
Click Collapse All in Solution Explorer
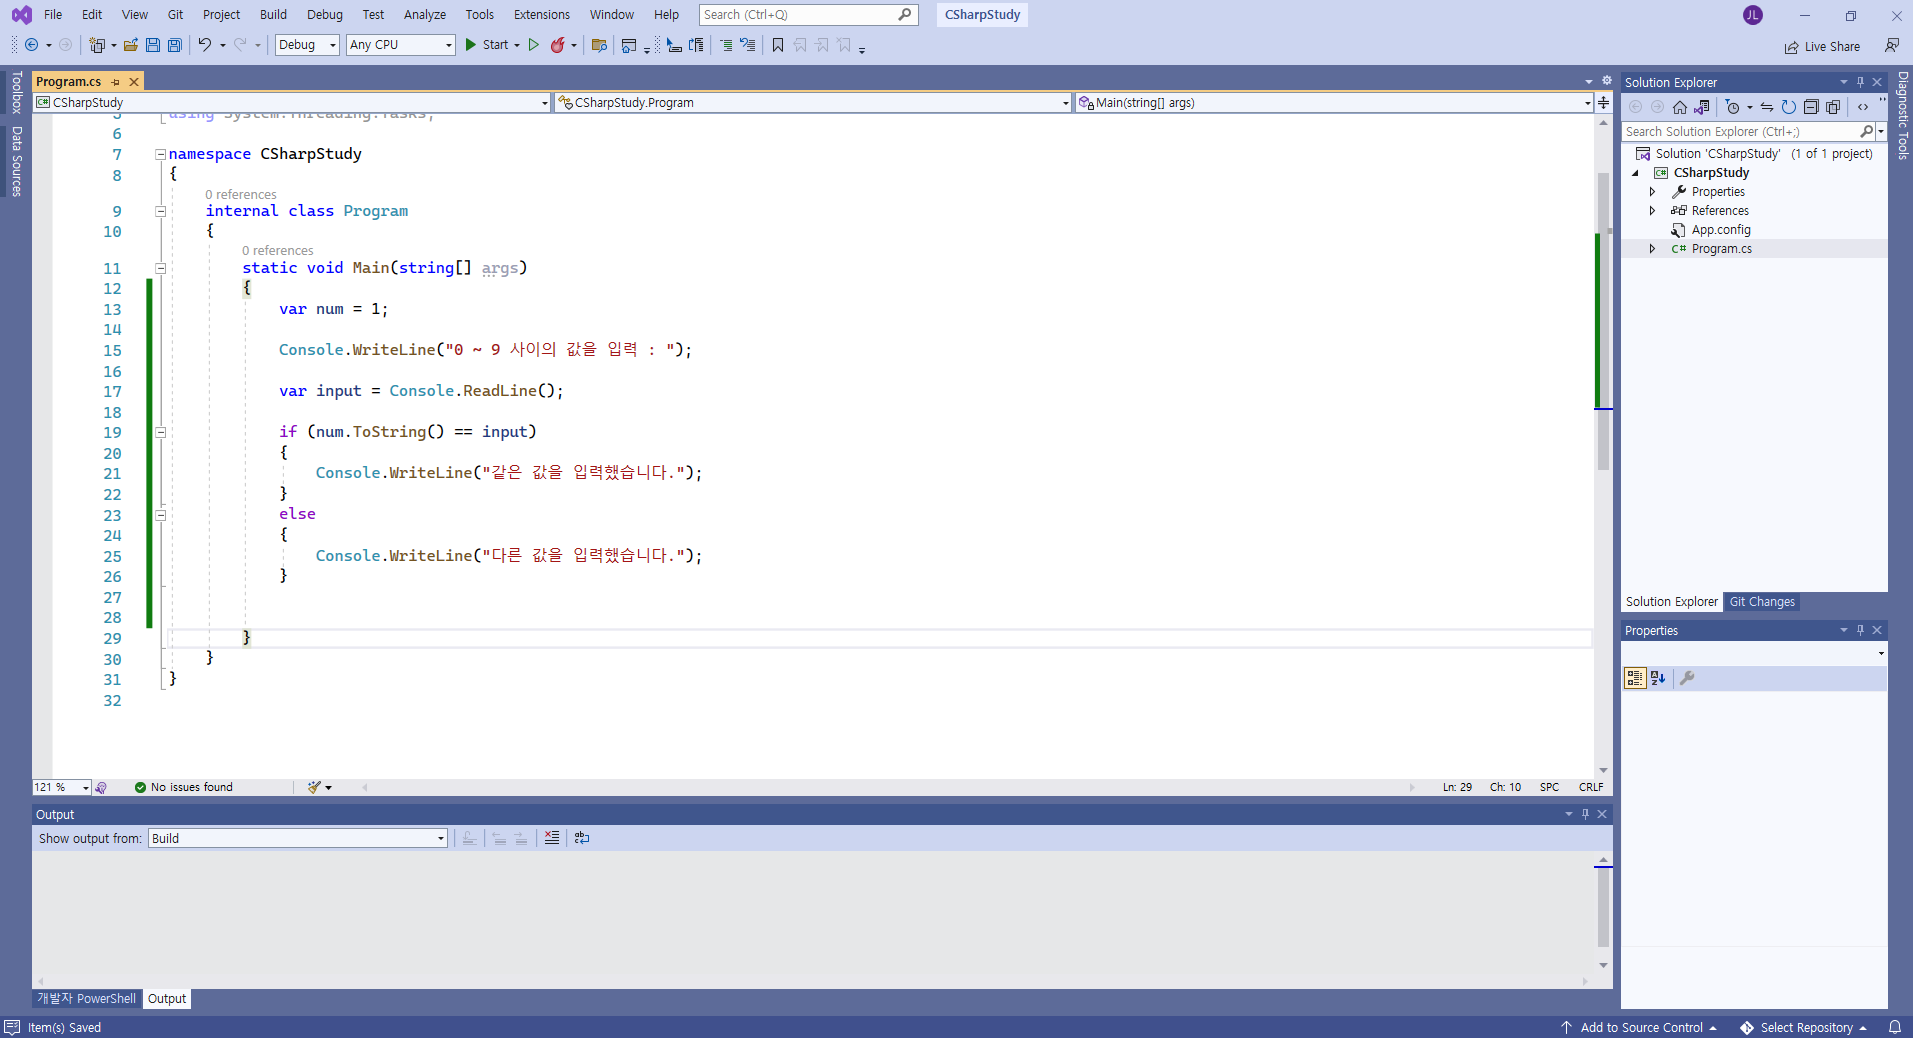click(x=1811, y=107)
